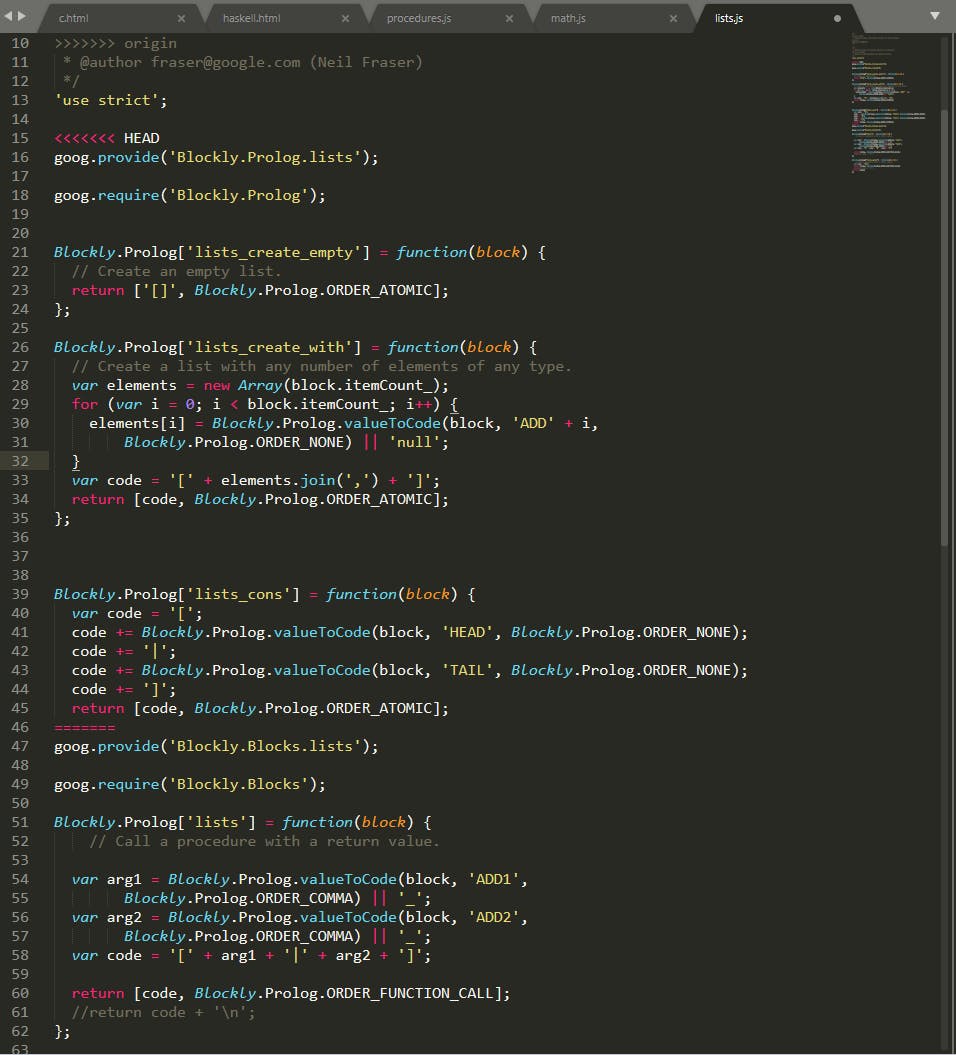This screenshot has height=1055, width=956.
Task: Close the c.html tab
Action: click(181, 19)
